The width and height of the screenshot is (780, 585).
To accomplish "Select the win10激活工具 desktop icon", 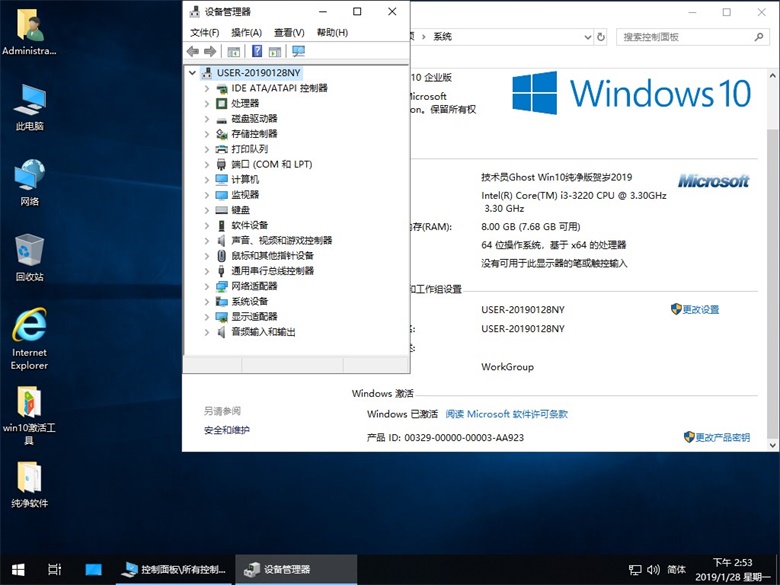I will pos(29,414).
